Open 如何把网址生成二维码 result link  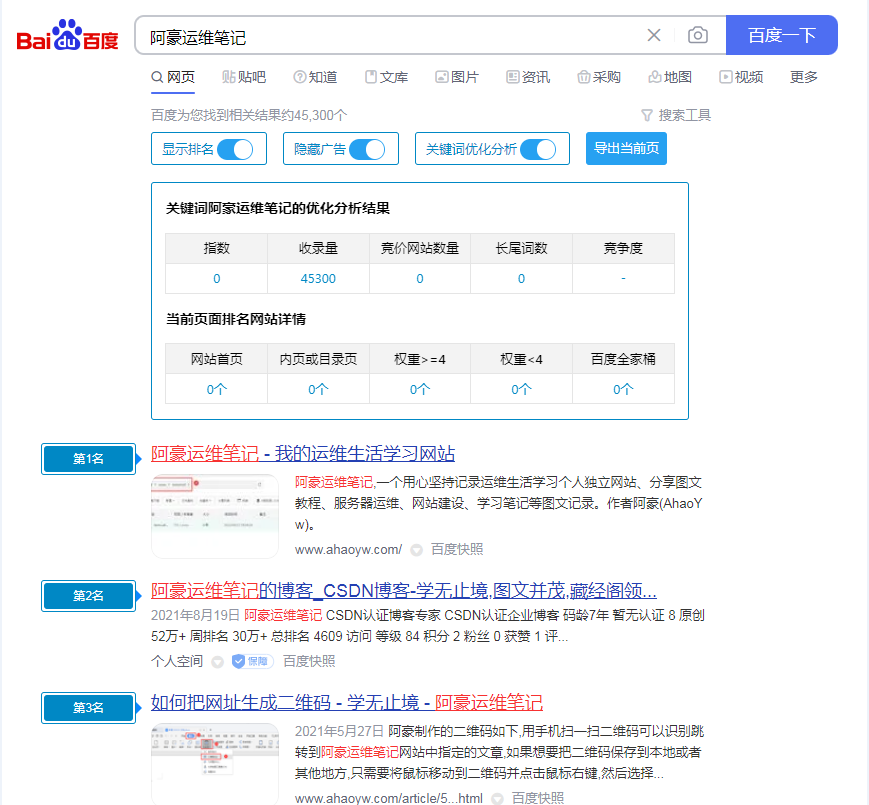coord(346,703)
